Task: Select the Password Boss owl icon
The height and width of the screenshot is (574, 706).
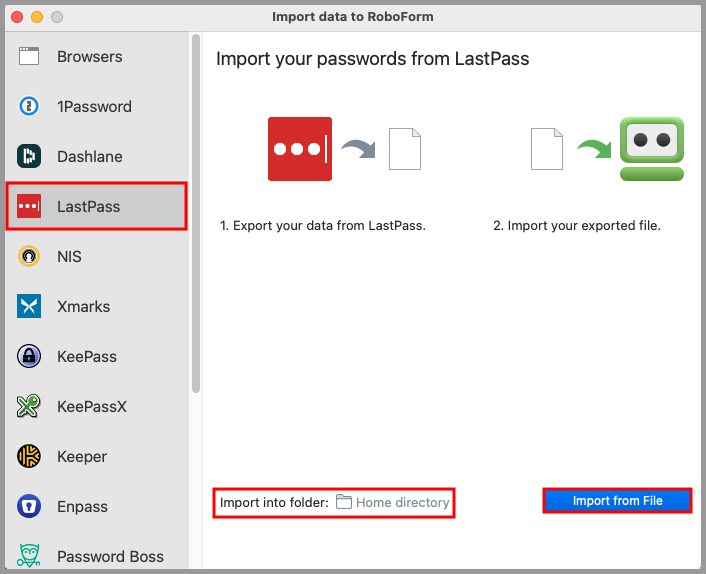Action: [x=29, y=556]
